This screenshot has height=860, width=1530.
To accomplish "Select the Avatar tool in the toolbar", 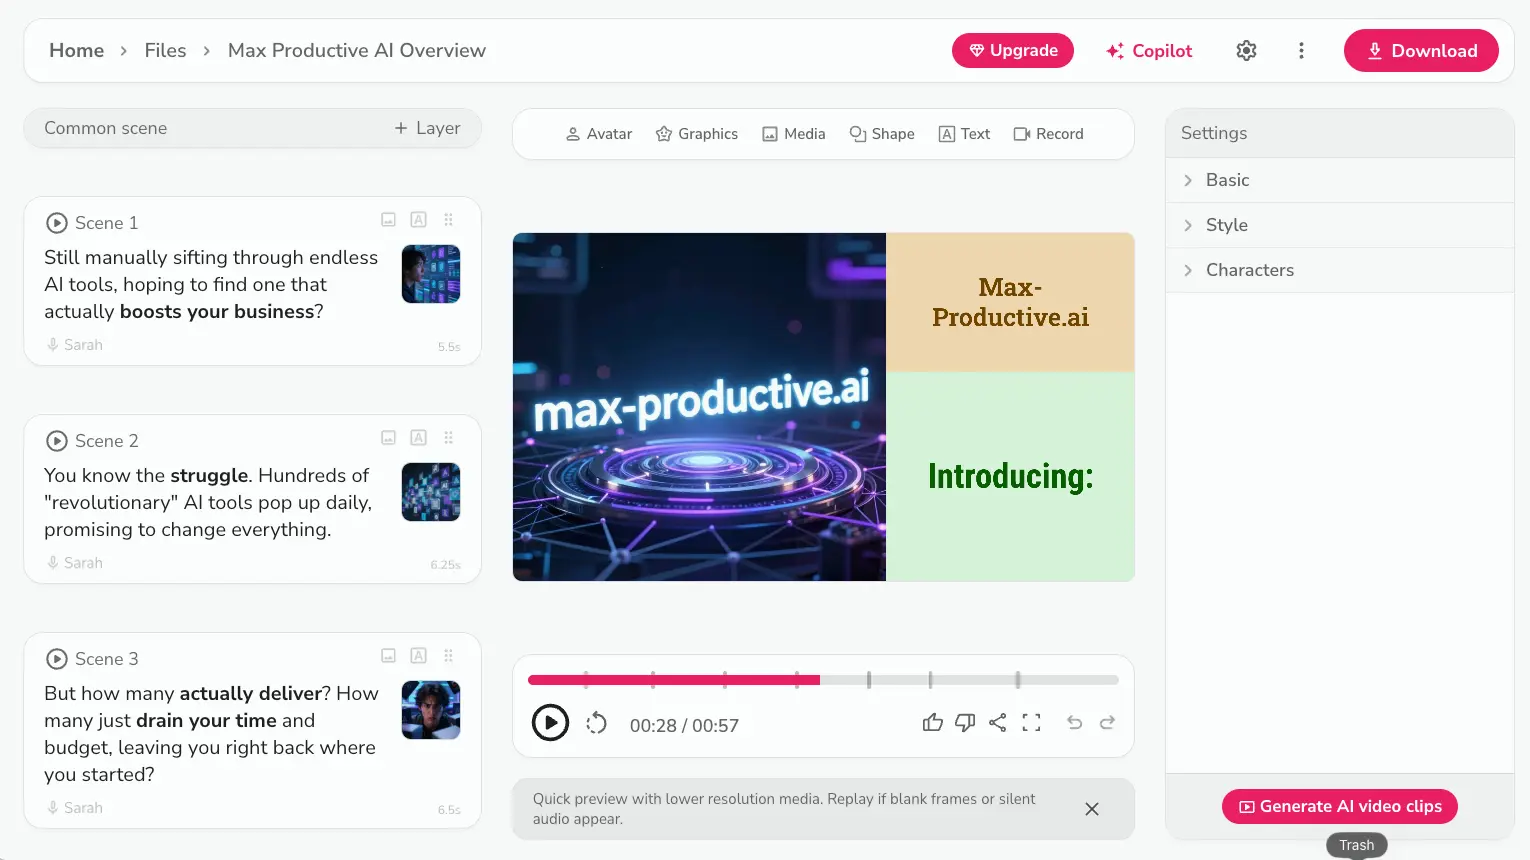I will click(x=599, y=133).
